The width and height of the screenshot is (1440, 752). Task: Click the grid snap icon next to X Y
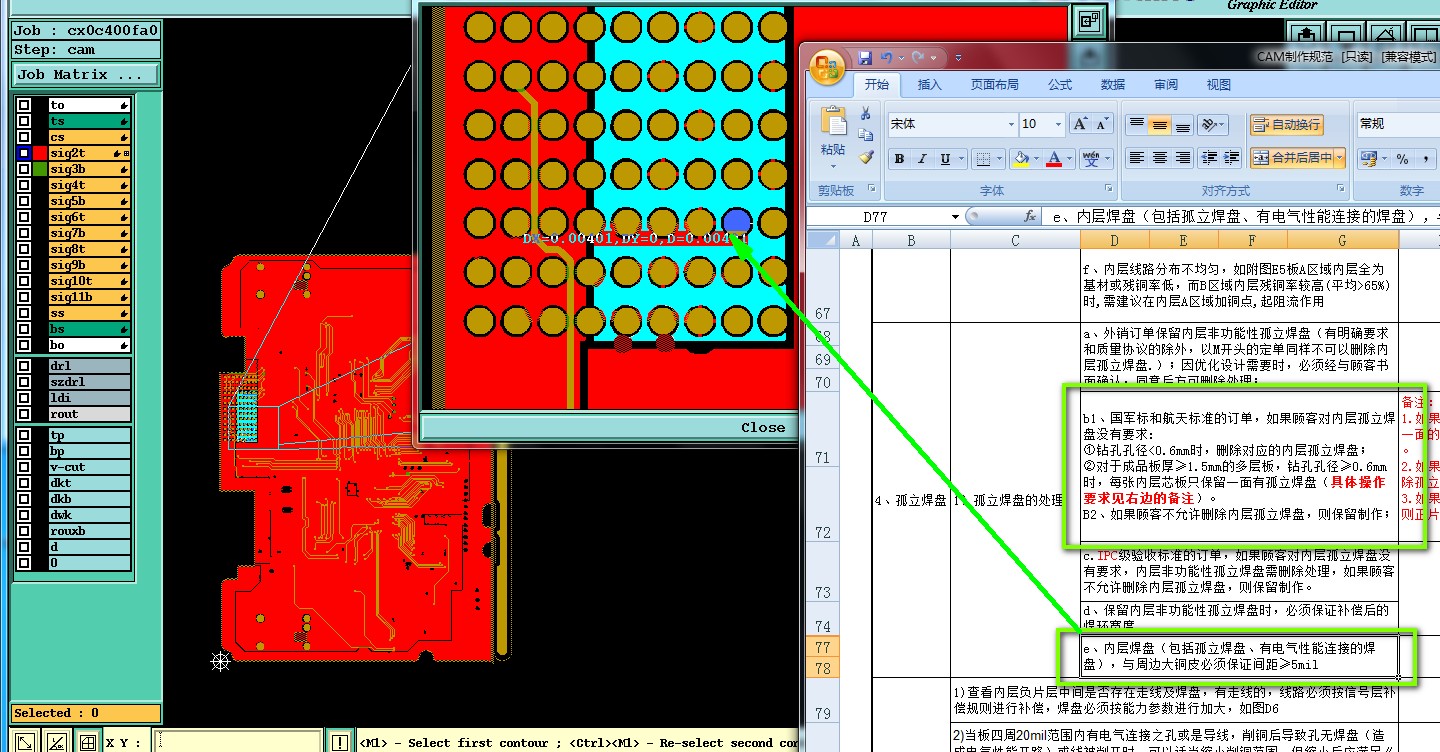(88, 742)
